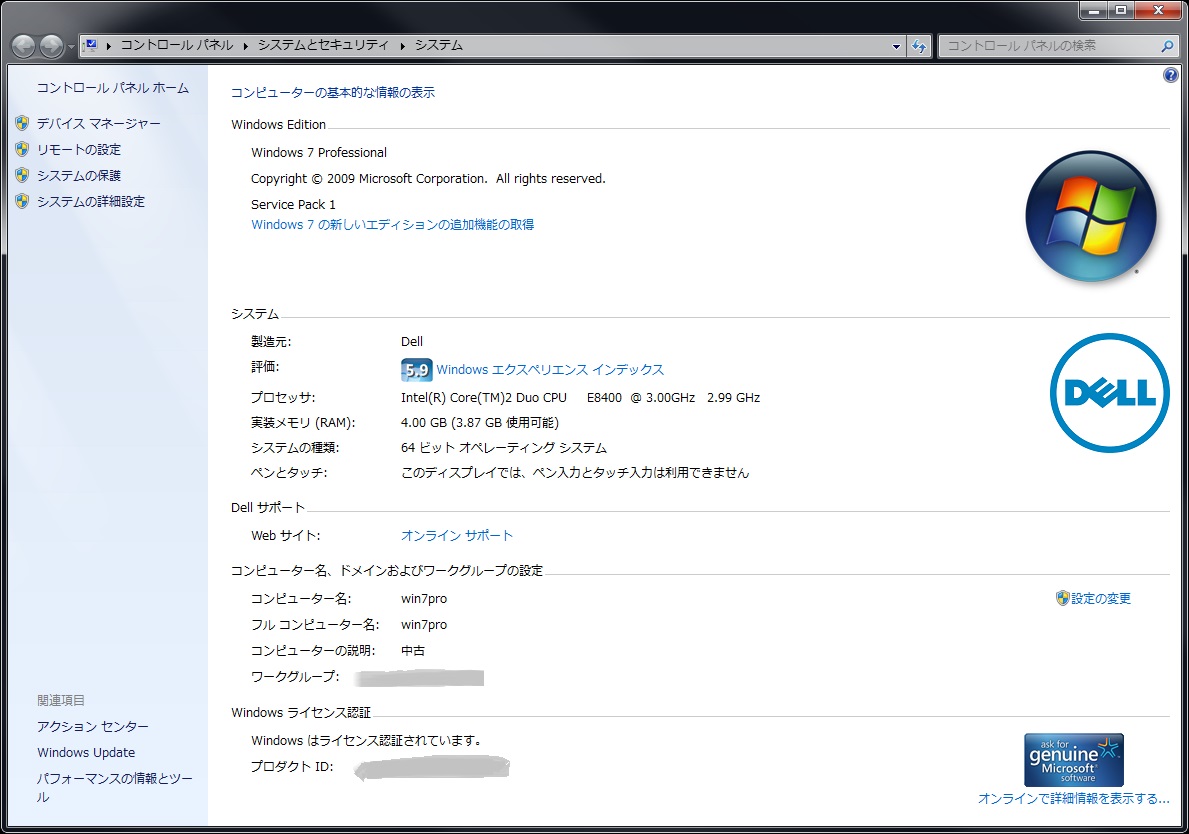
Task: Select システムとセキュリティ breadcrumb
Action: pos(323,45)
